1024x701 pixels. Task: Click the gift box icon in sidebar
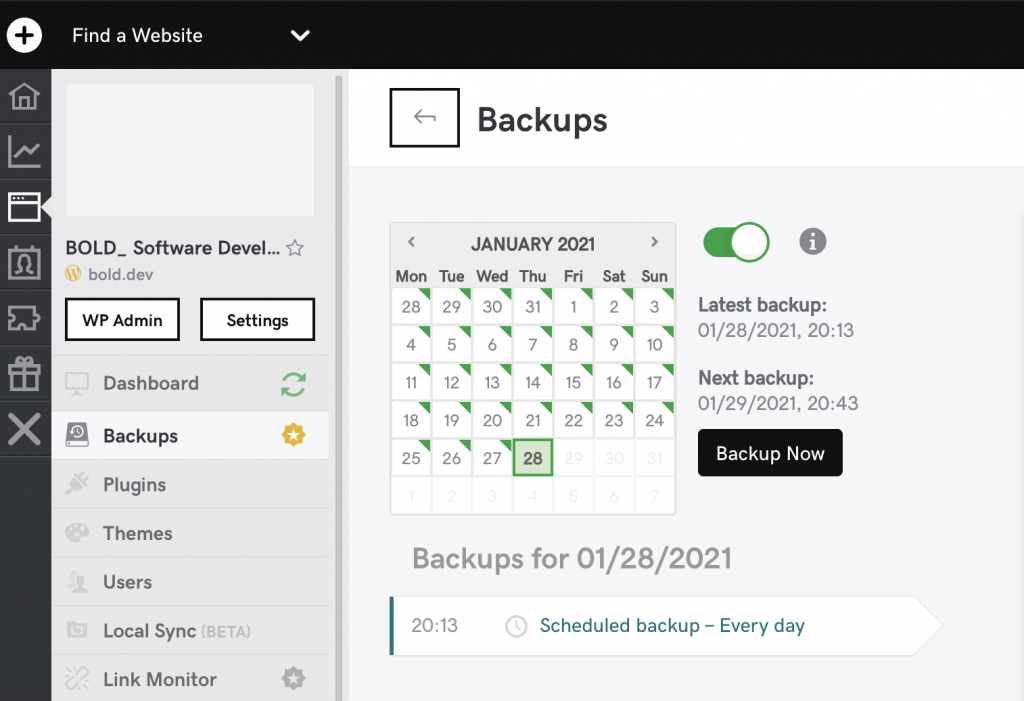point(24,374)
